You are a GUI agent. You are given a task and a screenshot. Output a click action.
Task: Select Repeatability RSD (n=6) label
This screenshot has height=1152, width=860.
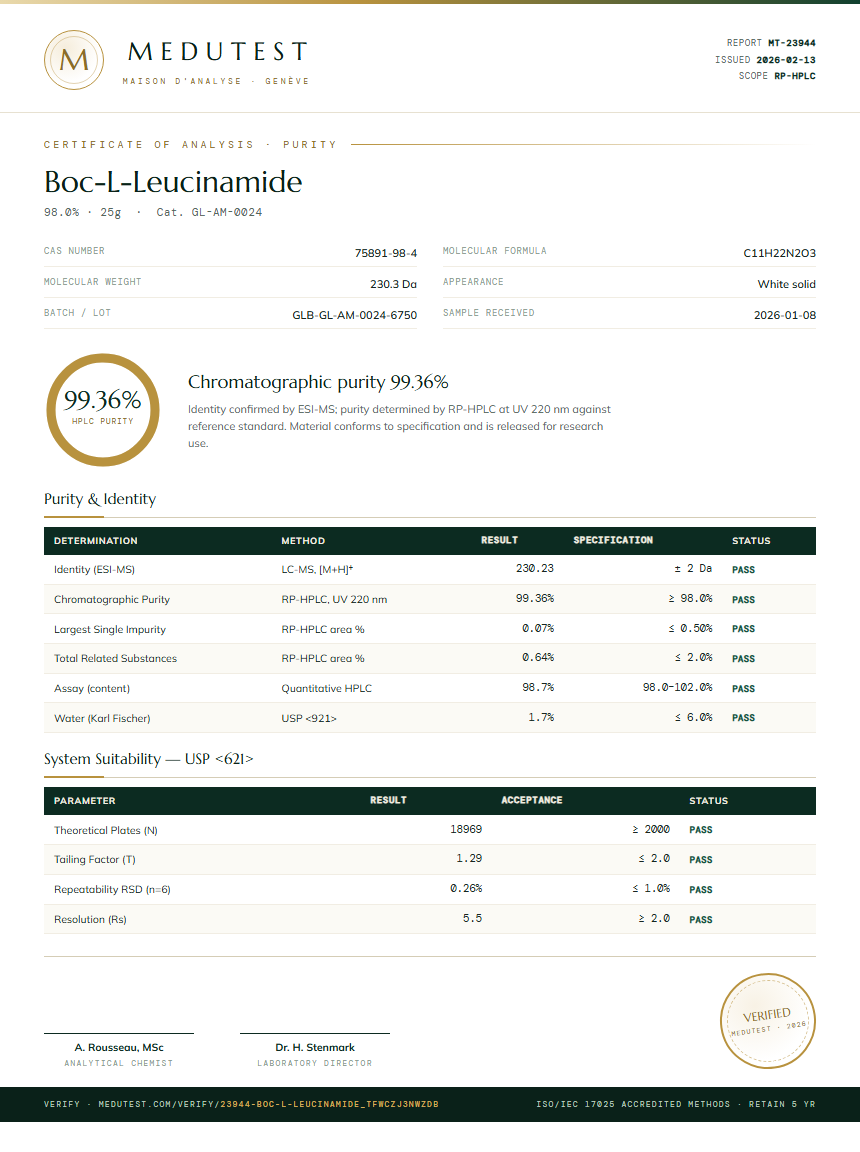[x=112, y=890]
